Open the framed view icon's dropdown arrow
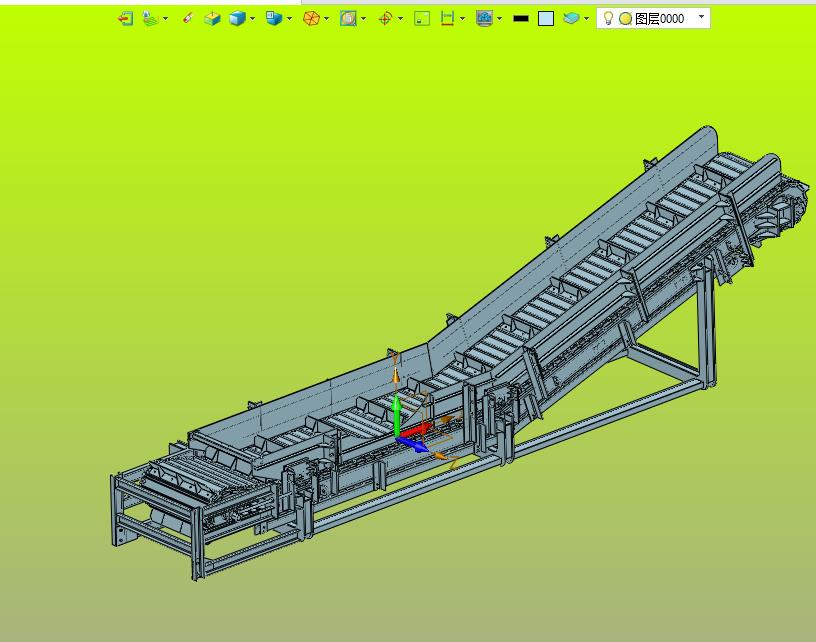Image resolution: width=816 pixels, height=642 pixels. (x=363, y=19)
